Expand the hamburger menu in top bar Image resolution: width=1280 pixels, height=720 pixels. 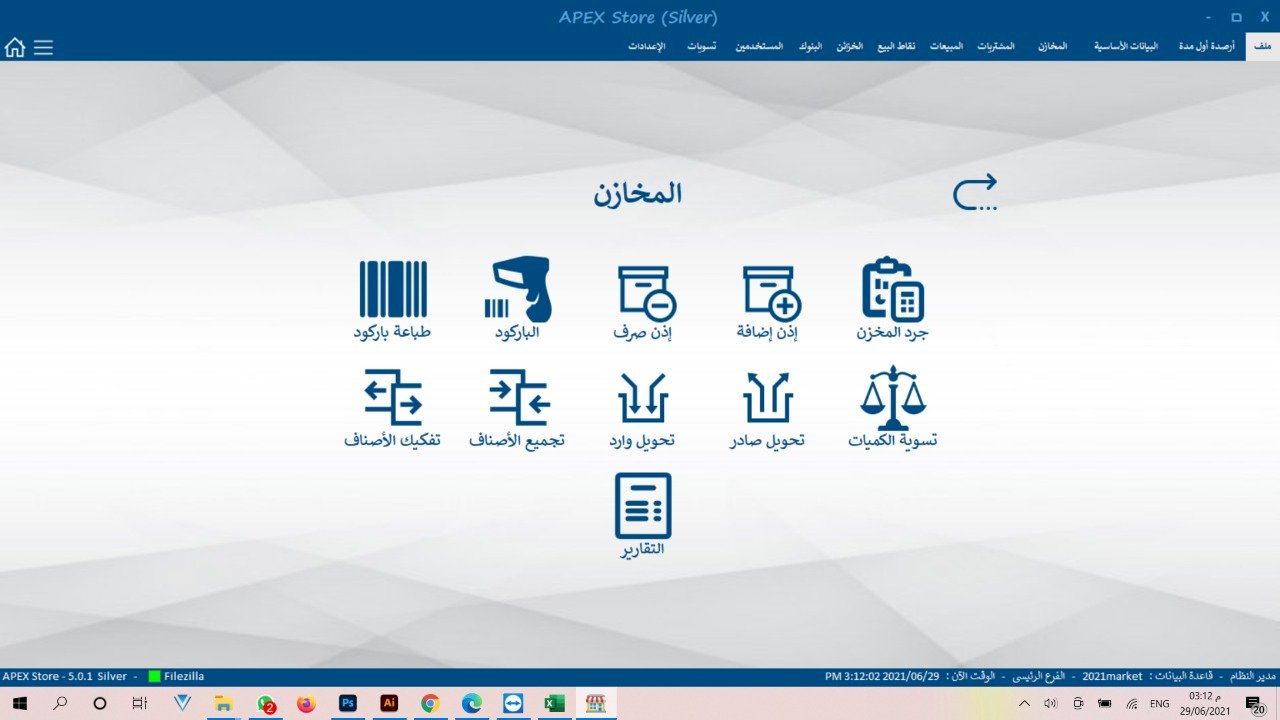(43, 47)
